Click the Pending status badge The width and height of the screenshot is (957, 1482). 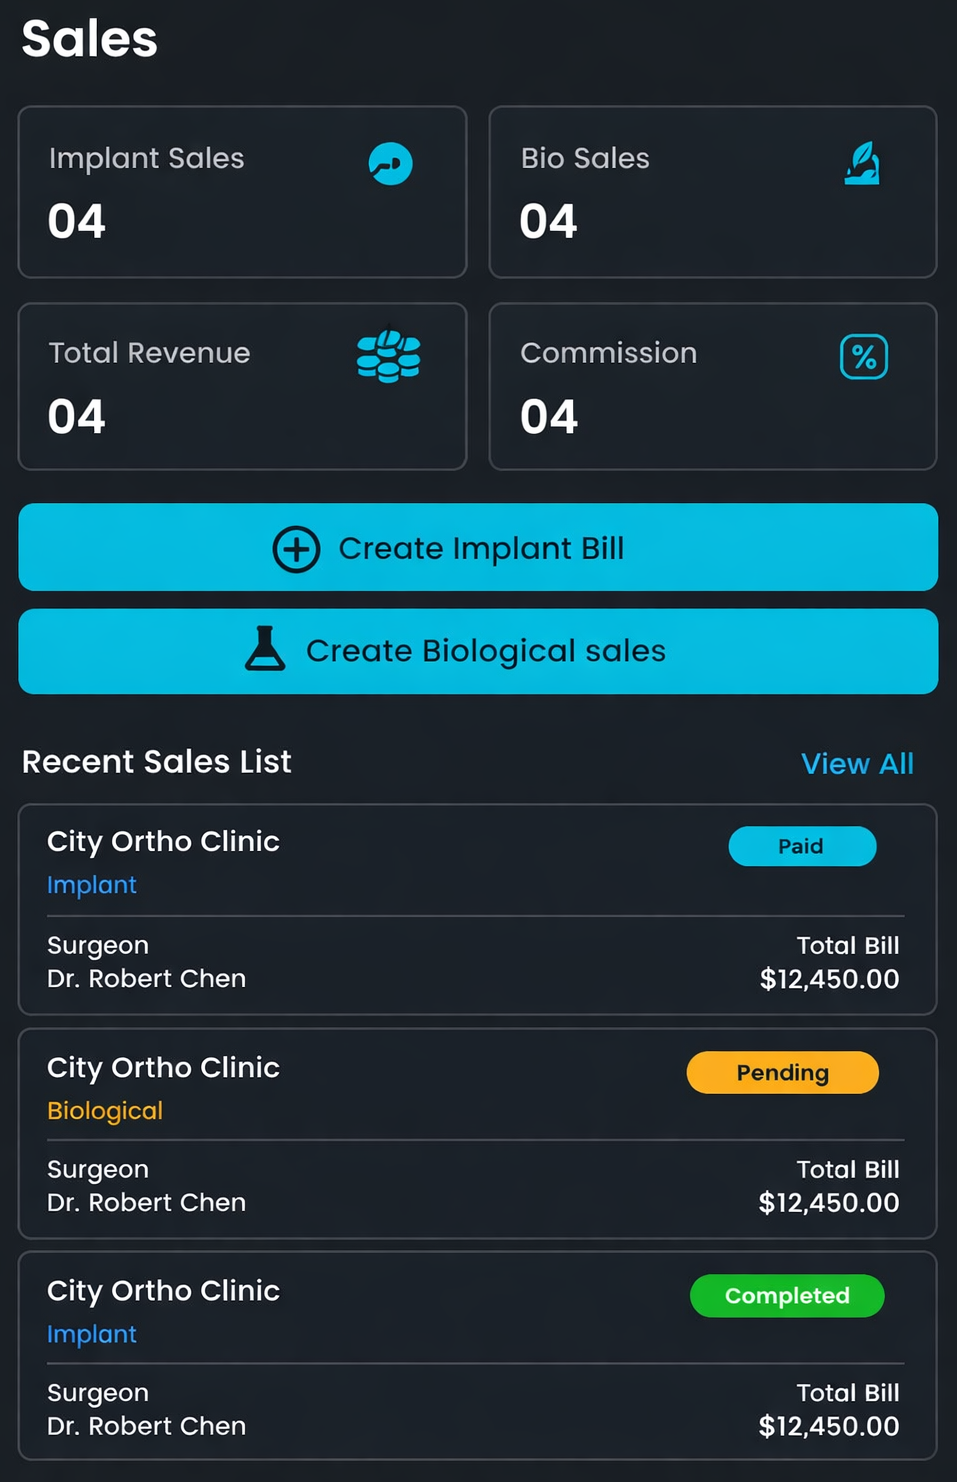(782, 1073)
